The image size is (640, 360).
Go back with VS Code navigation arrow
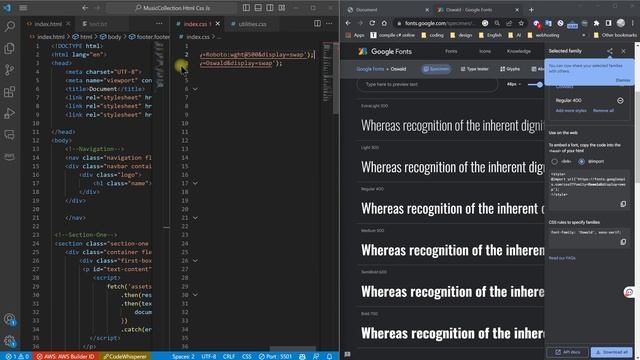click(85, 8)
